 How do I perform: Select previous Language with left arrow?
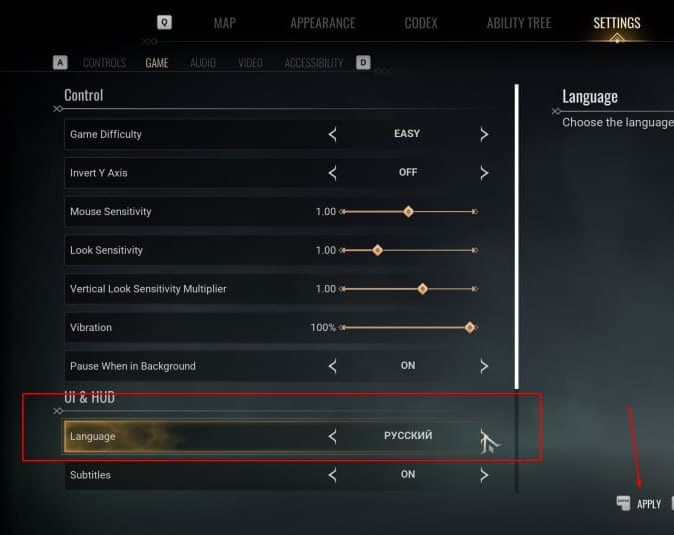pos(332,437)
